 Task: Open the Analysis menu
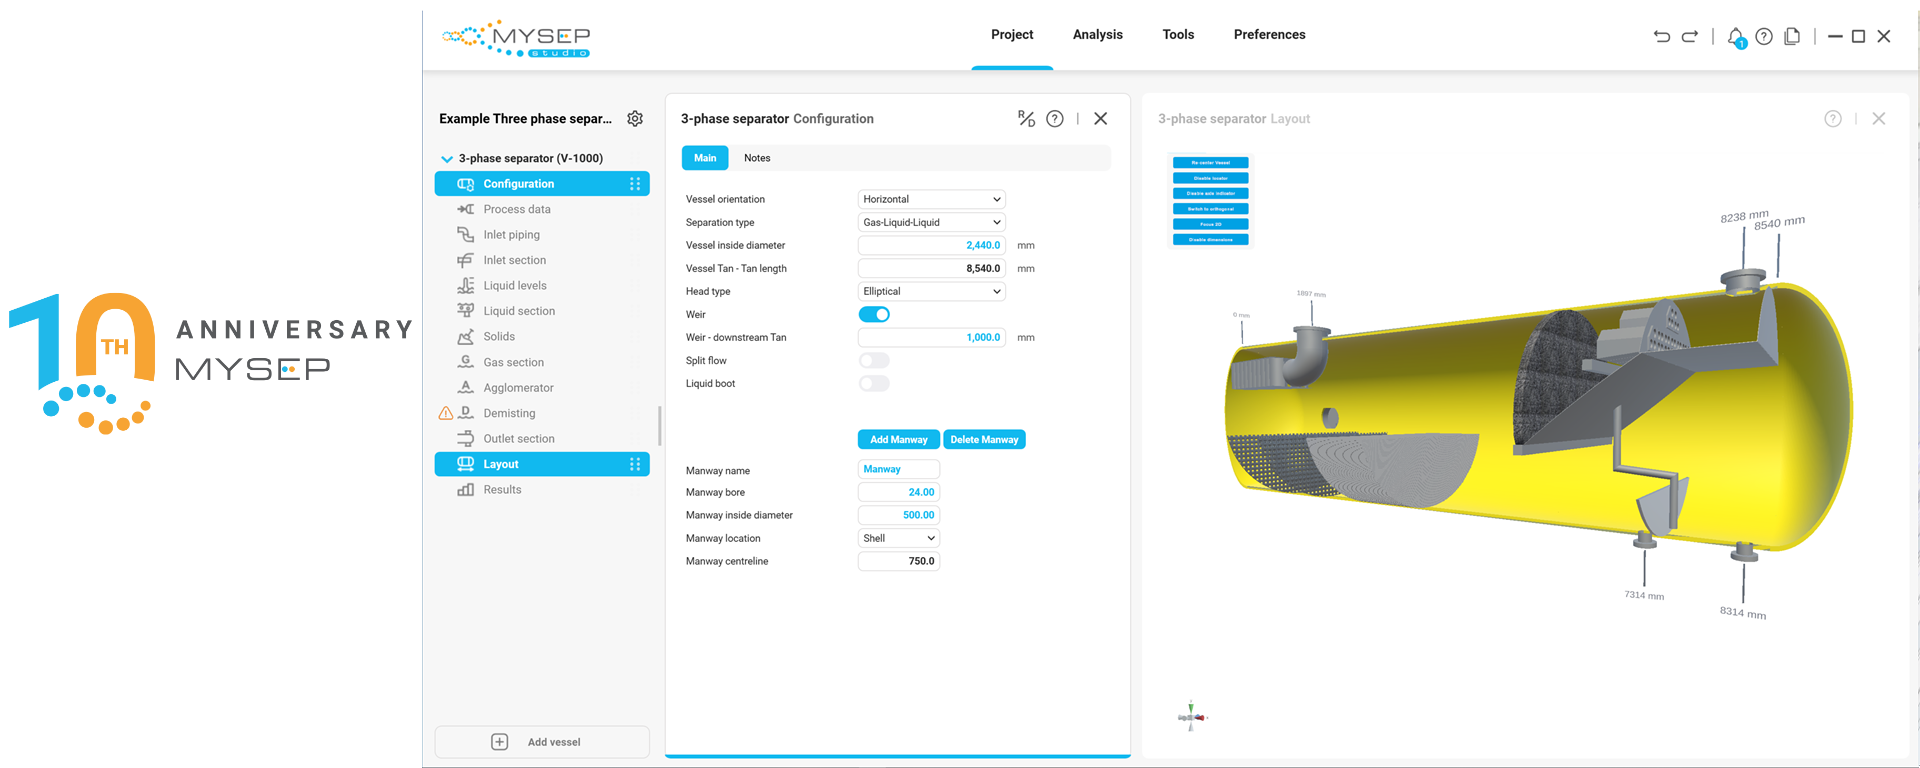[x=1097, y=35]
